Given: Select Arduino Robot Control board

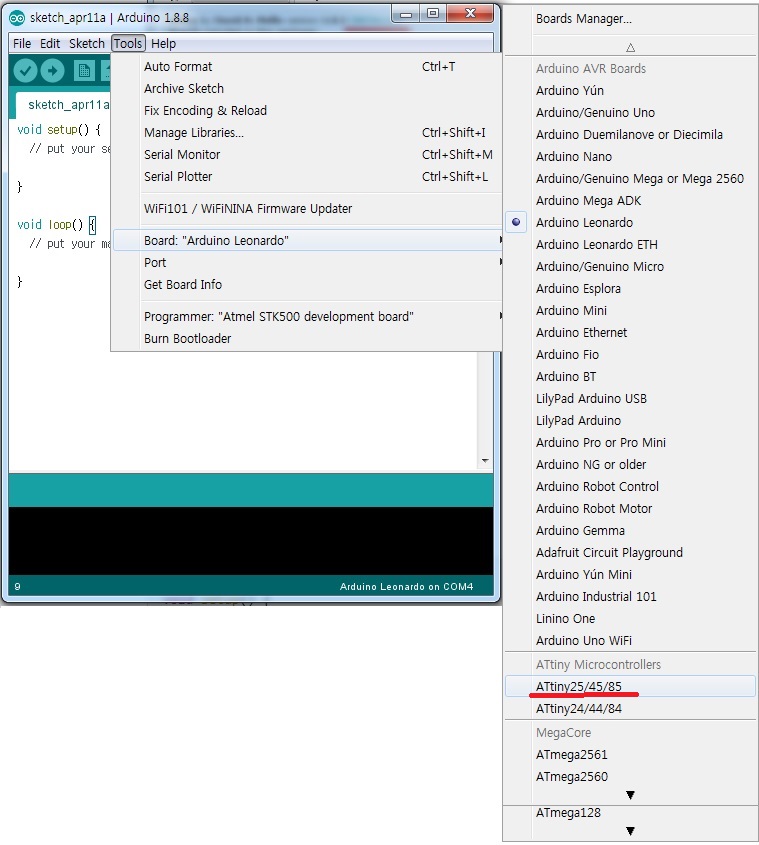Looking at the screenshot, I should [630, 487].
